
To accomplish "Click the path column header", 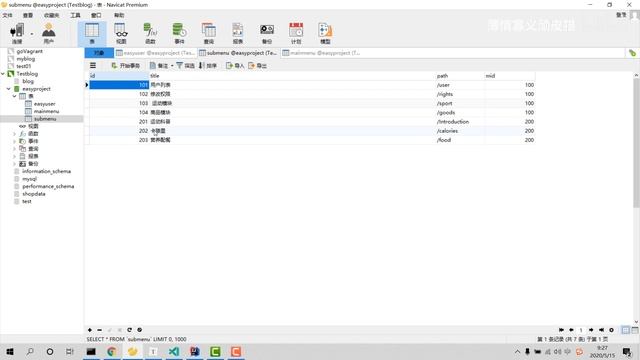I will (x=460, y=76).
